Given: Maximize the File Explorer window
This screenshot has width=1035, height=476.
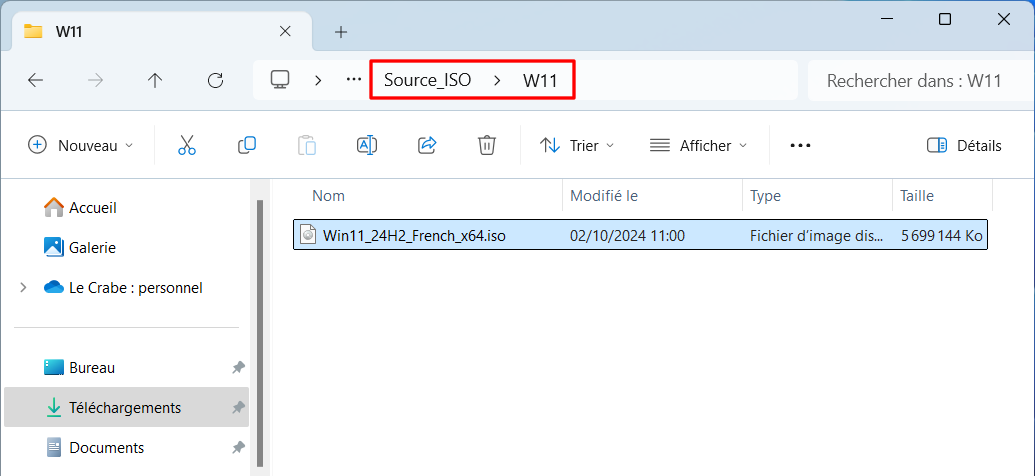Looking at the screenshot, I should (945, 19).
